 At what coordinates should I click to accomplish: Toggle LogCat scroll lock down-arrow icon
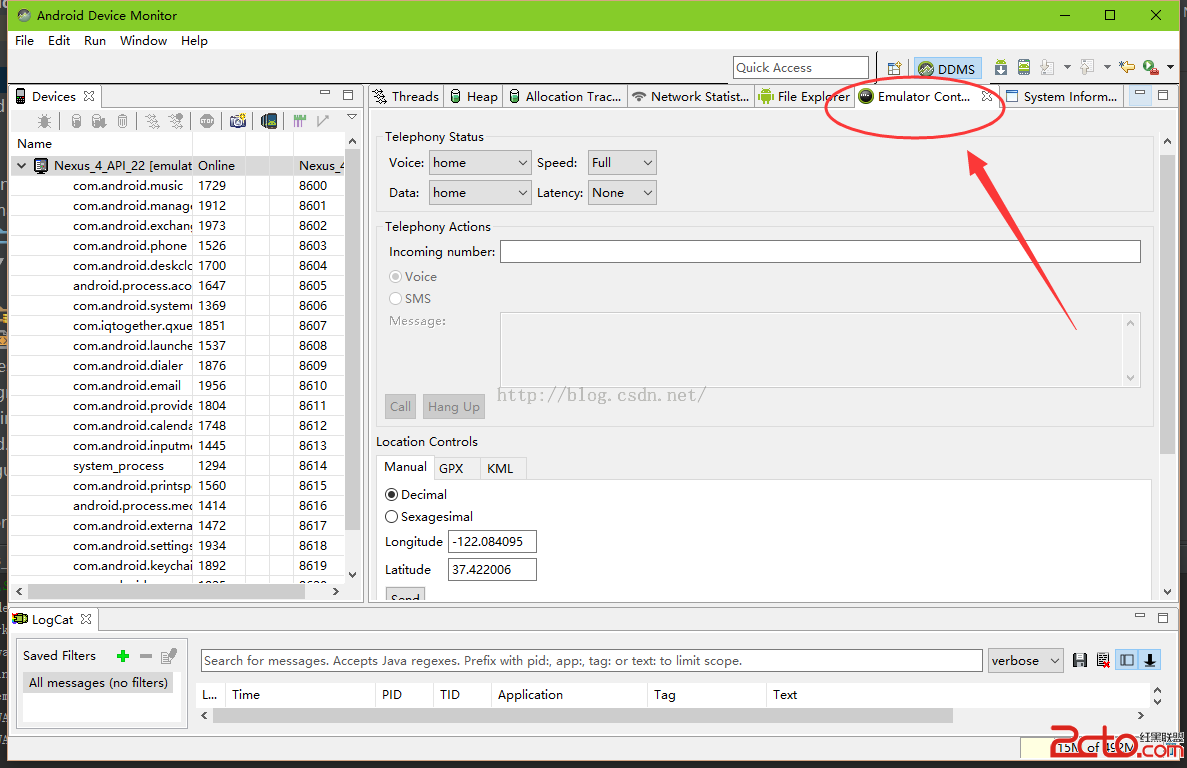click(x=1150, y=661)
